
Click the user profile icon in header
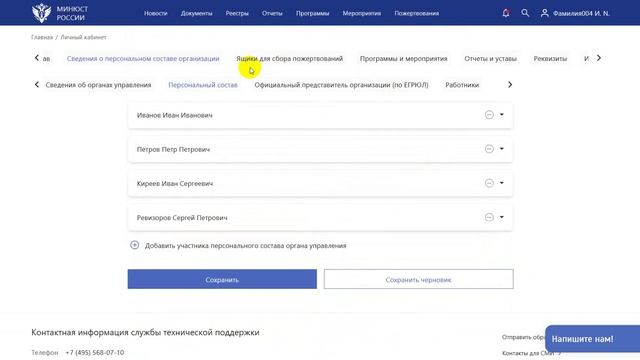coord(544,13)
